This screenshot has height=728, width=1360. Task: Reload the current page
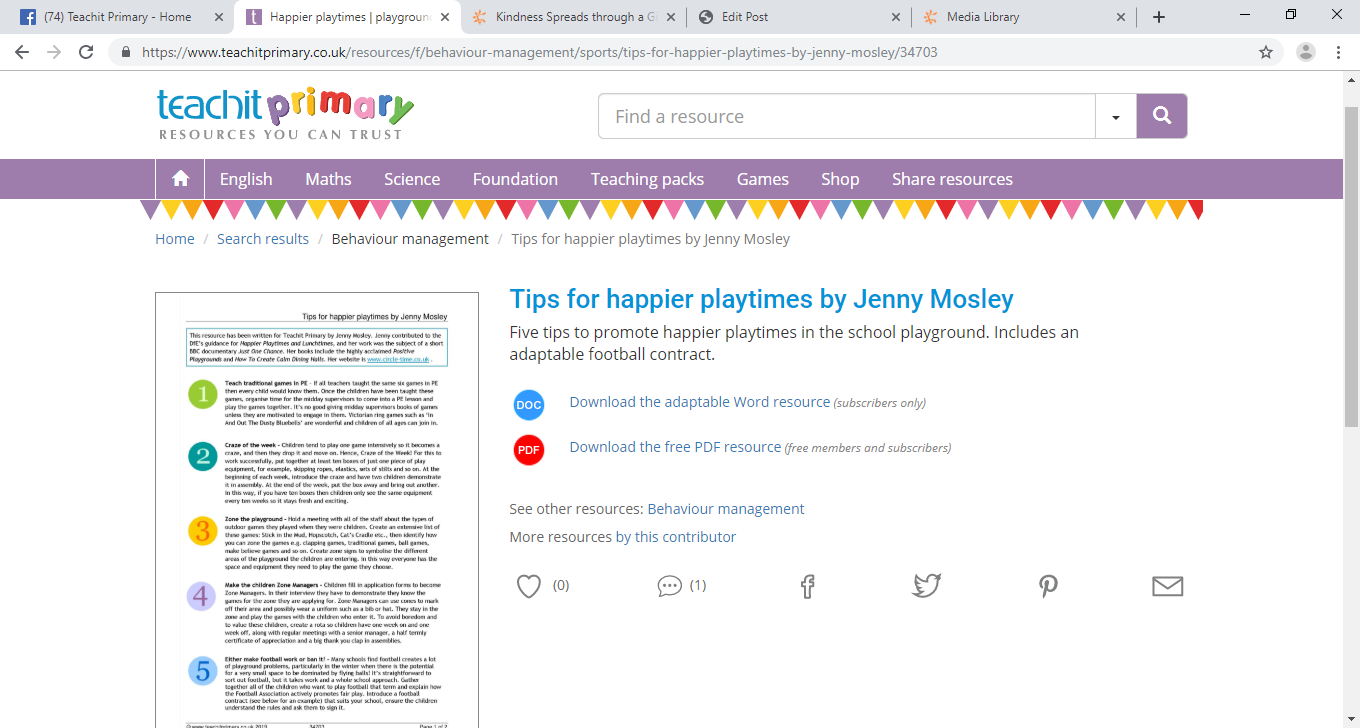86,52
